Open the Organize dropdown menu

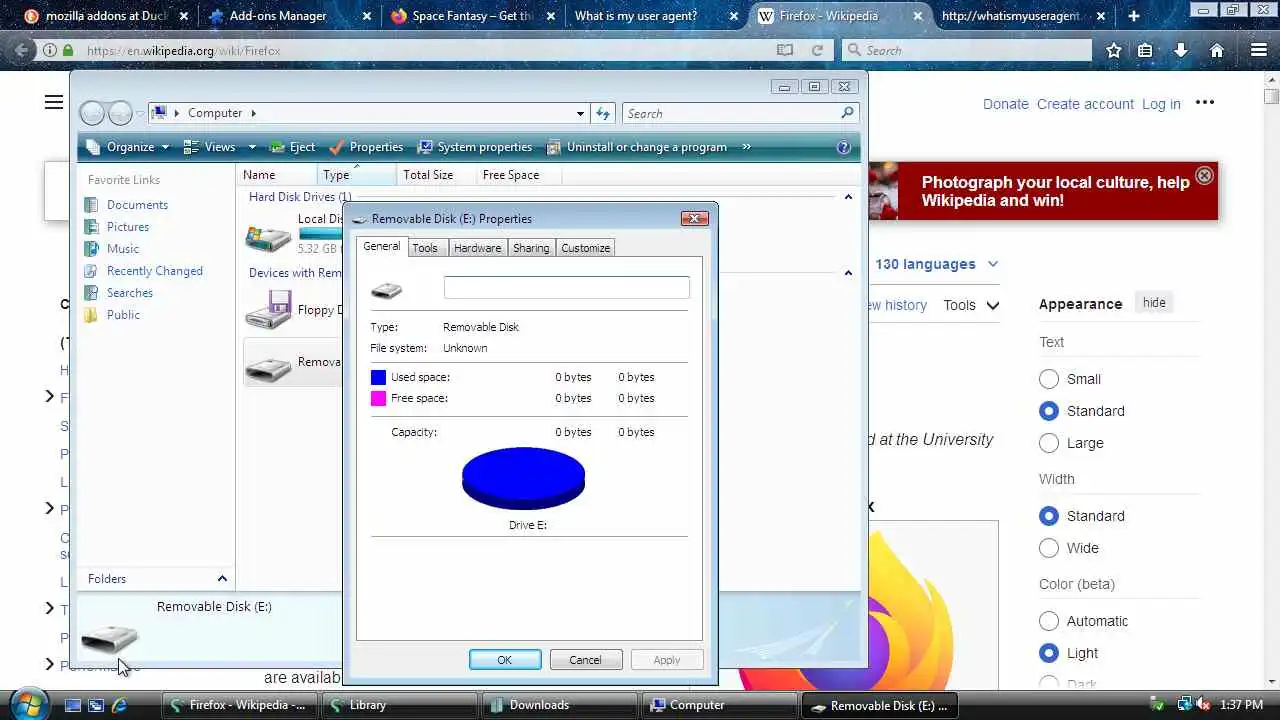pyautogui.click(x=127, y=147)
